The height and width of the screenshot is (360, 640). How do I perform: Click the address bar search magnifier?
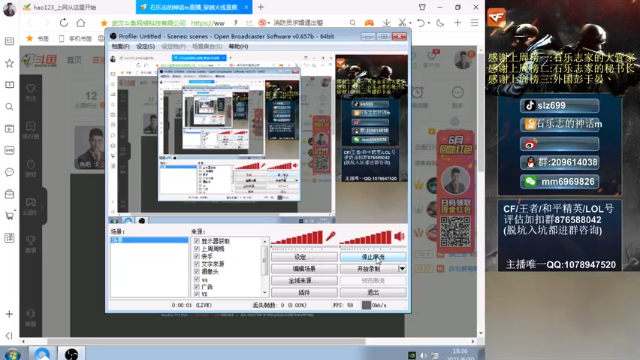pos(352,23)
